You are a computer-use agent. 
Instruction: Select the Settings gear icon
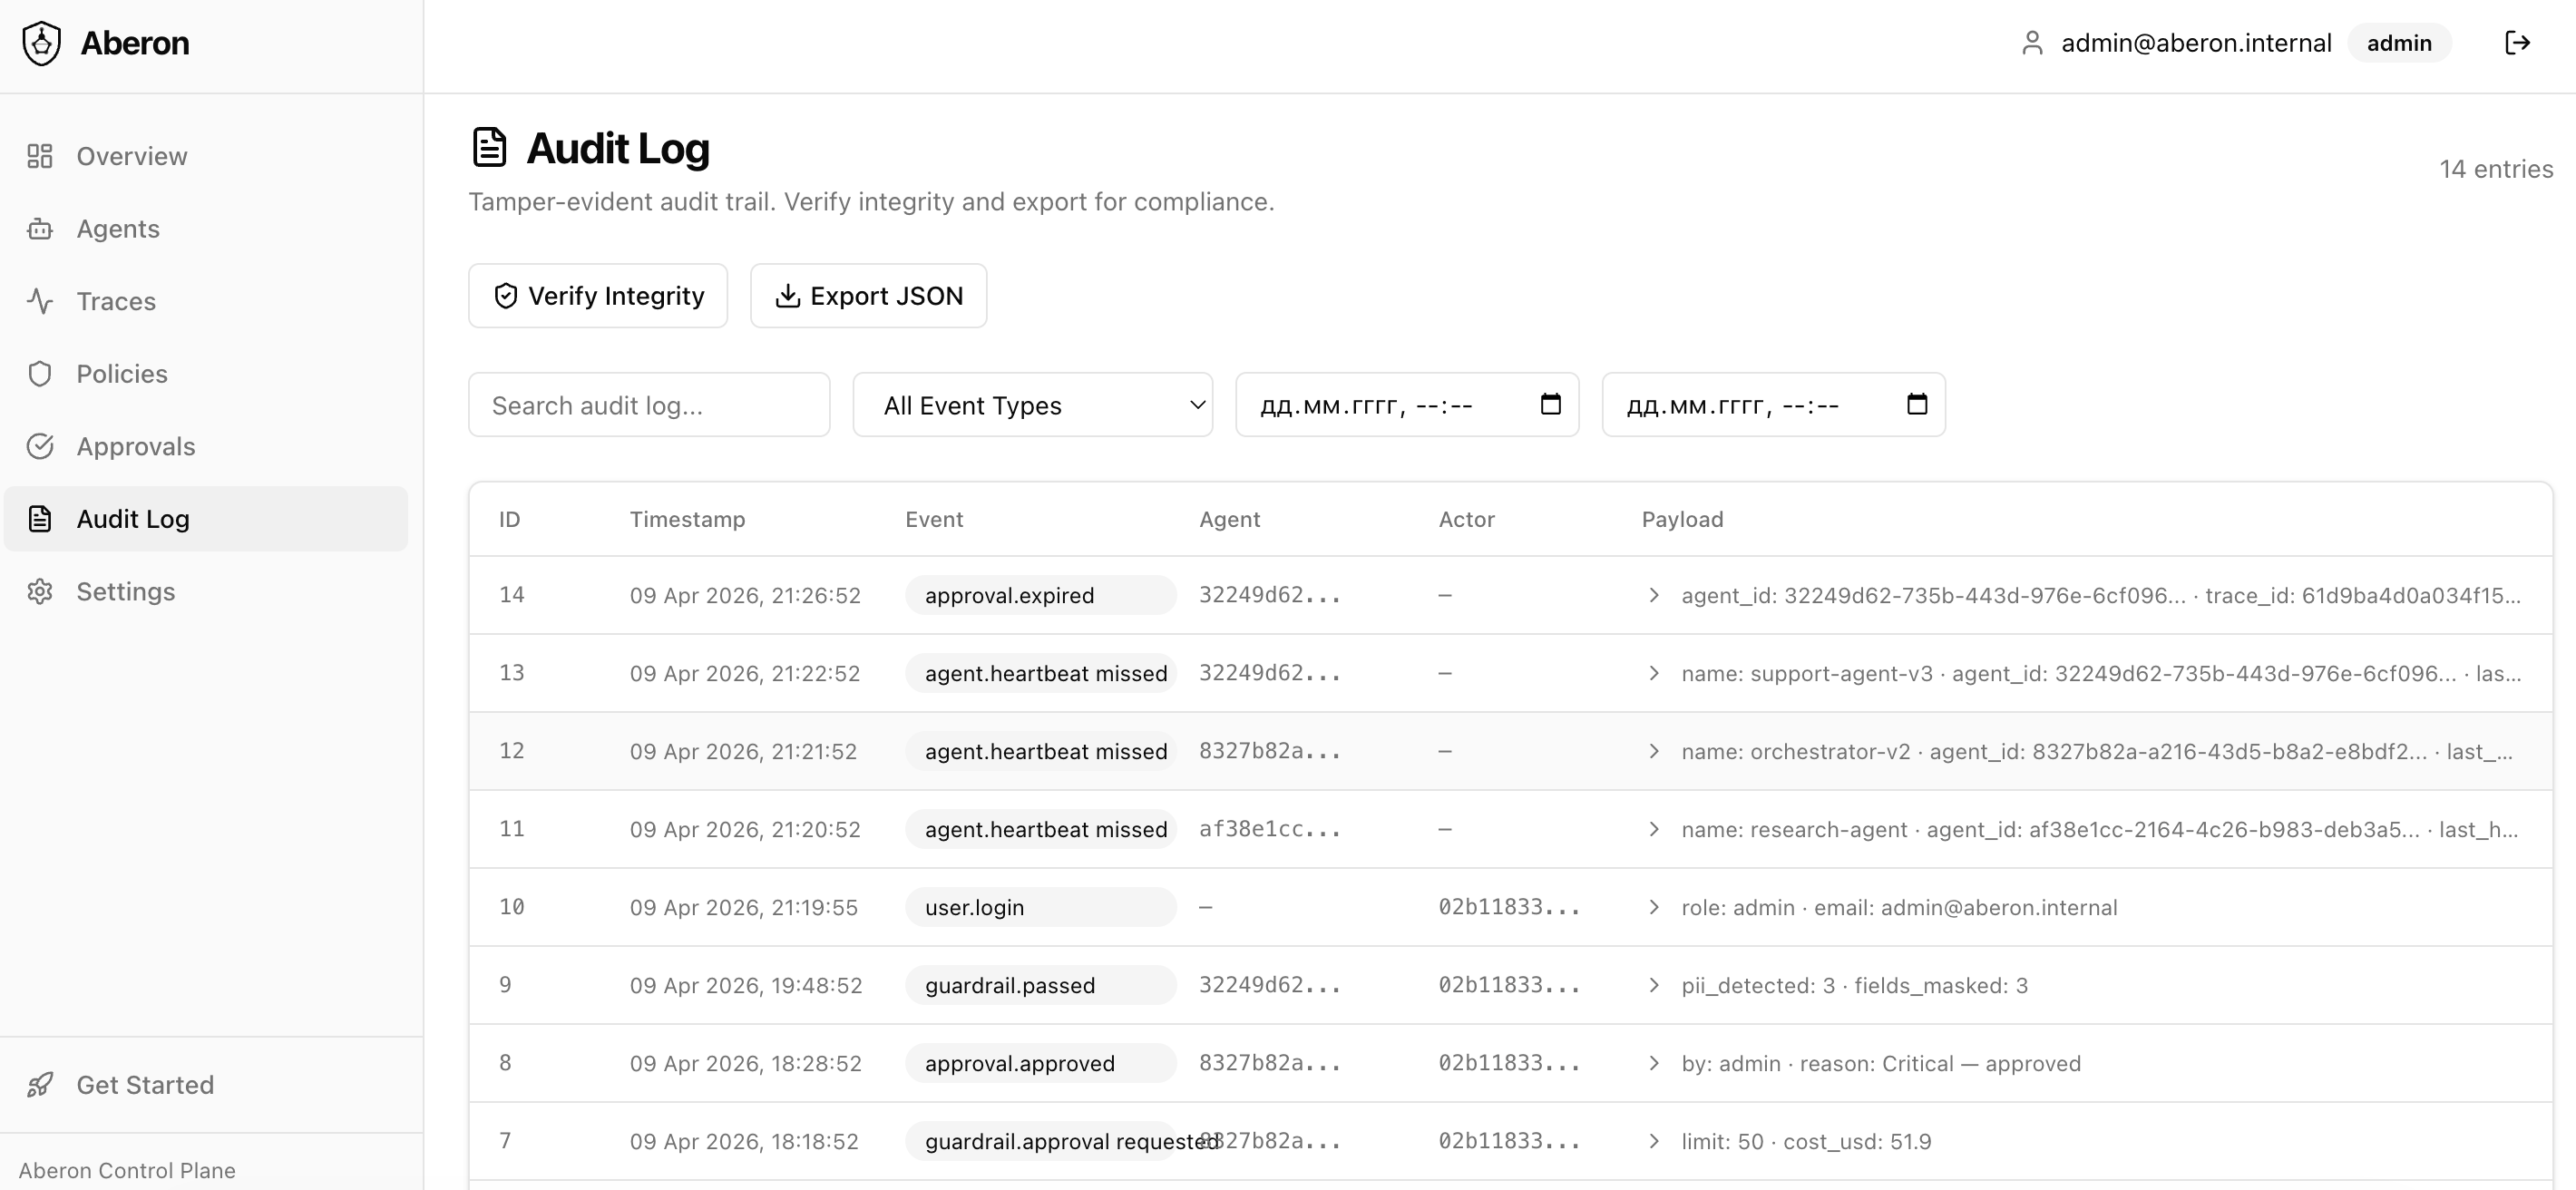(40, 591)
